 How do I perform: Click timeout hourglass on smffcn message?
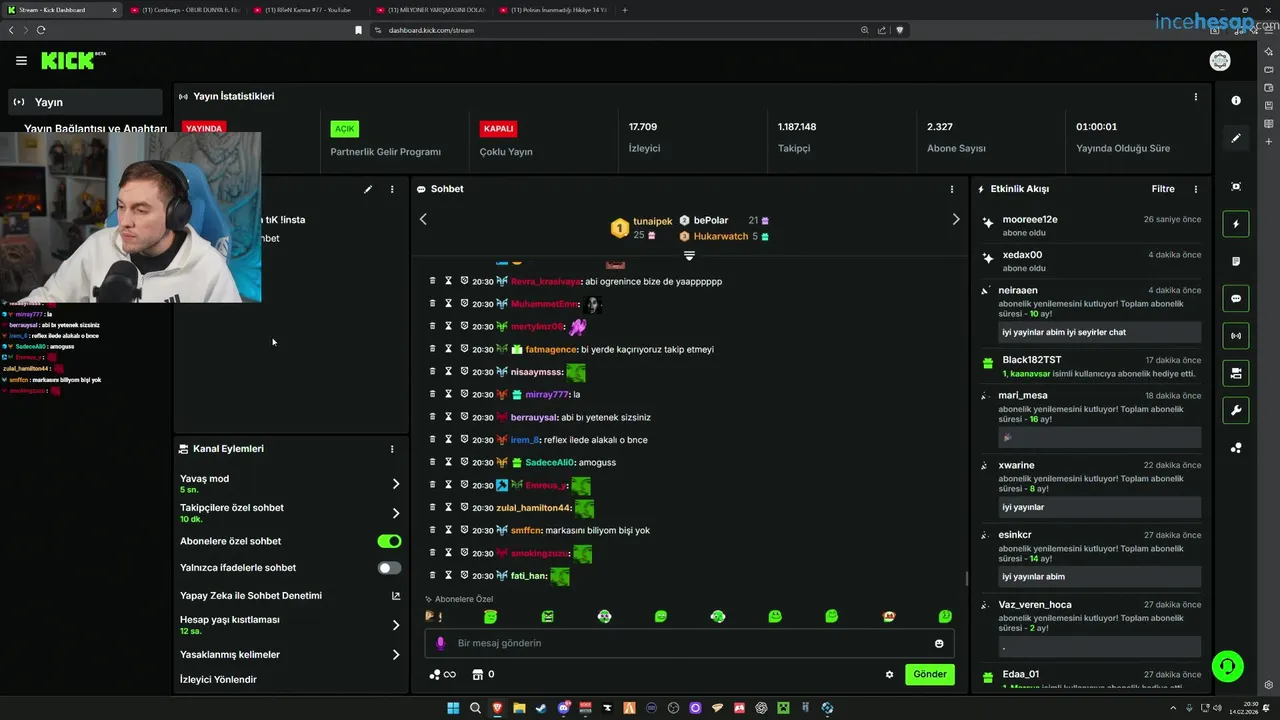[449, 530]
